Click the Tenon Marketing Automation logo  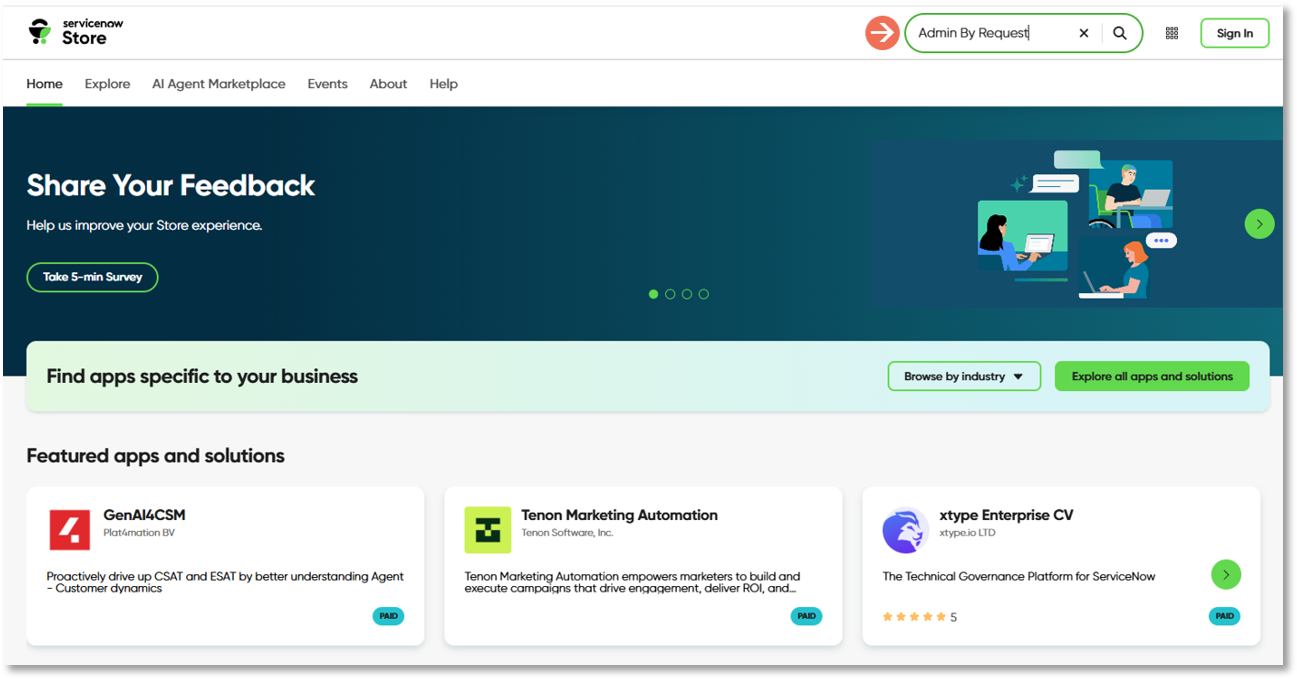tap(487, 530)
